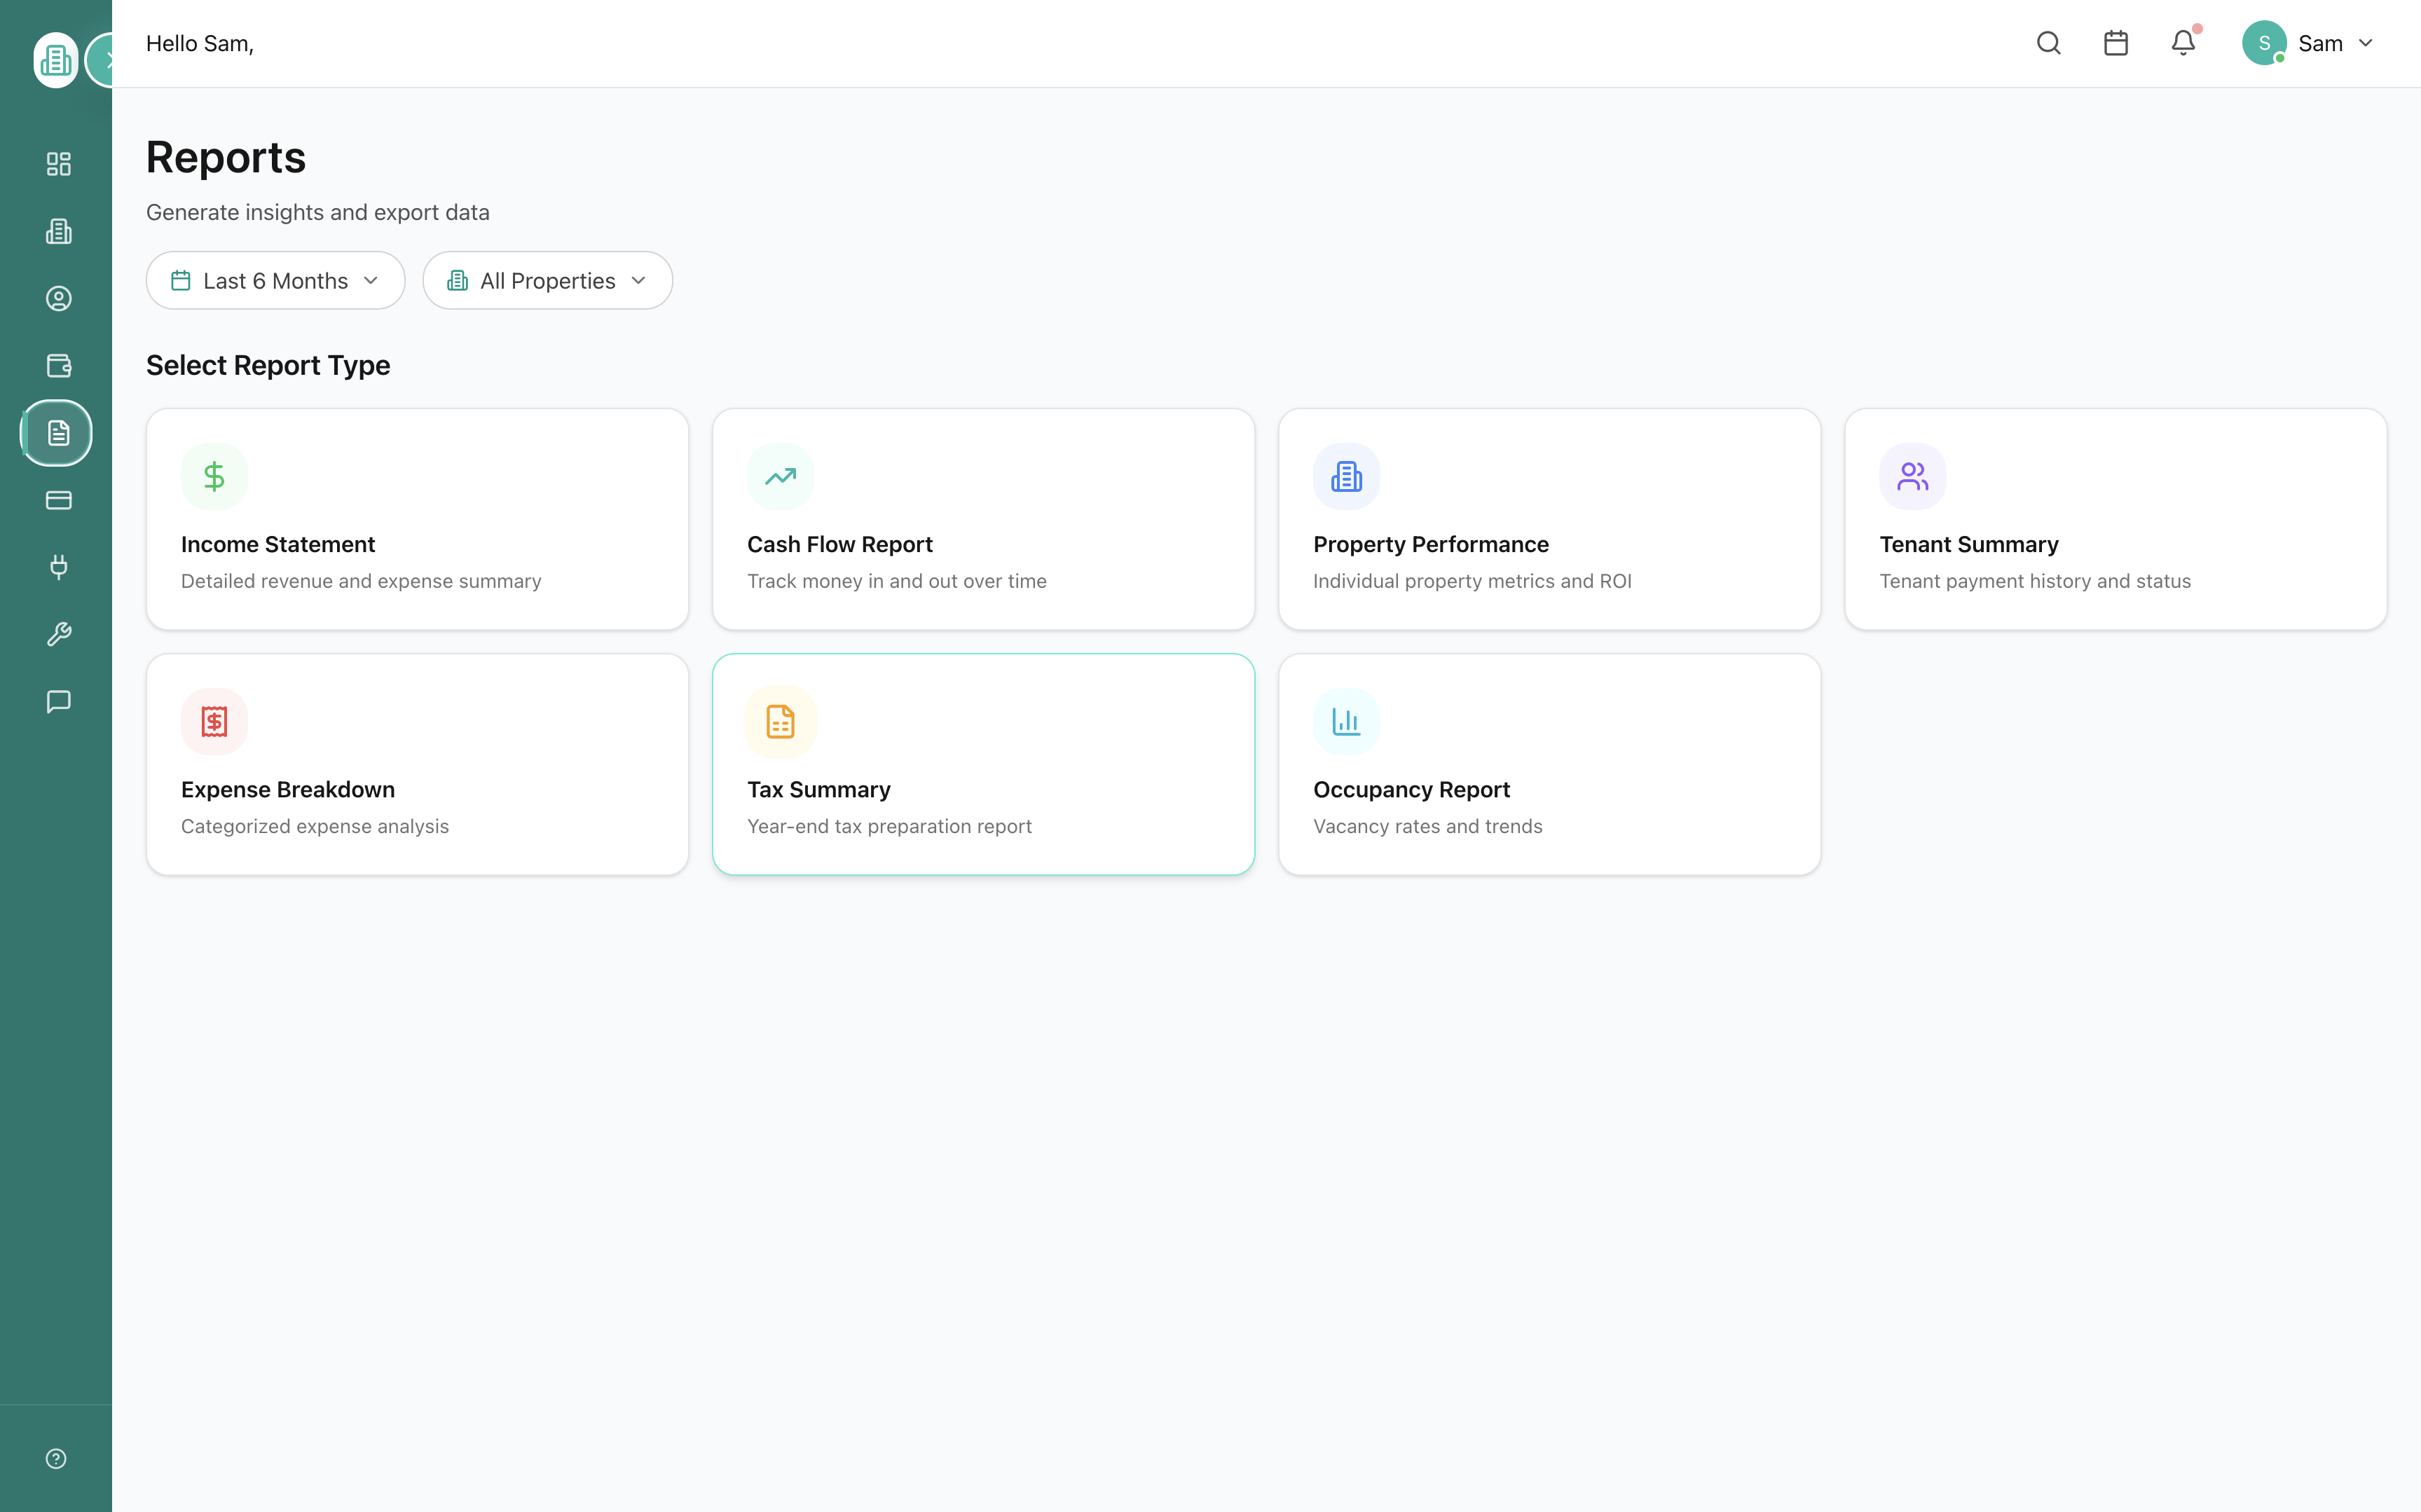Click the wallet icon in the sidebar
Image resolution: width=2421 pixels, height=1512 pixels.
(57, 366)
